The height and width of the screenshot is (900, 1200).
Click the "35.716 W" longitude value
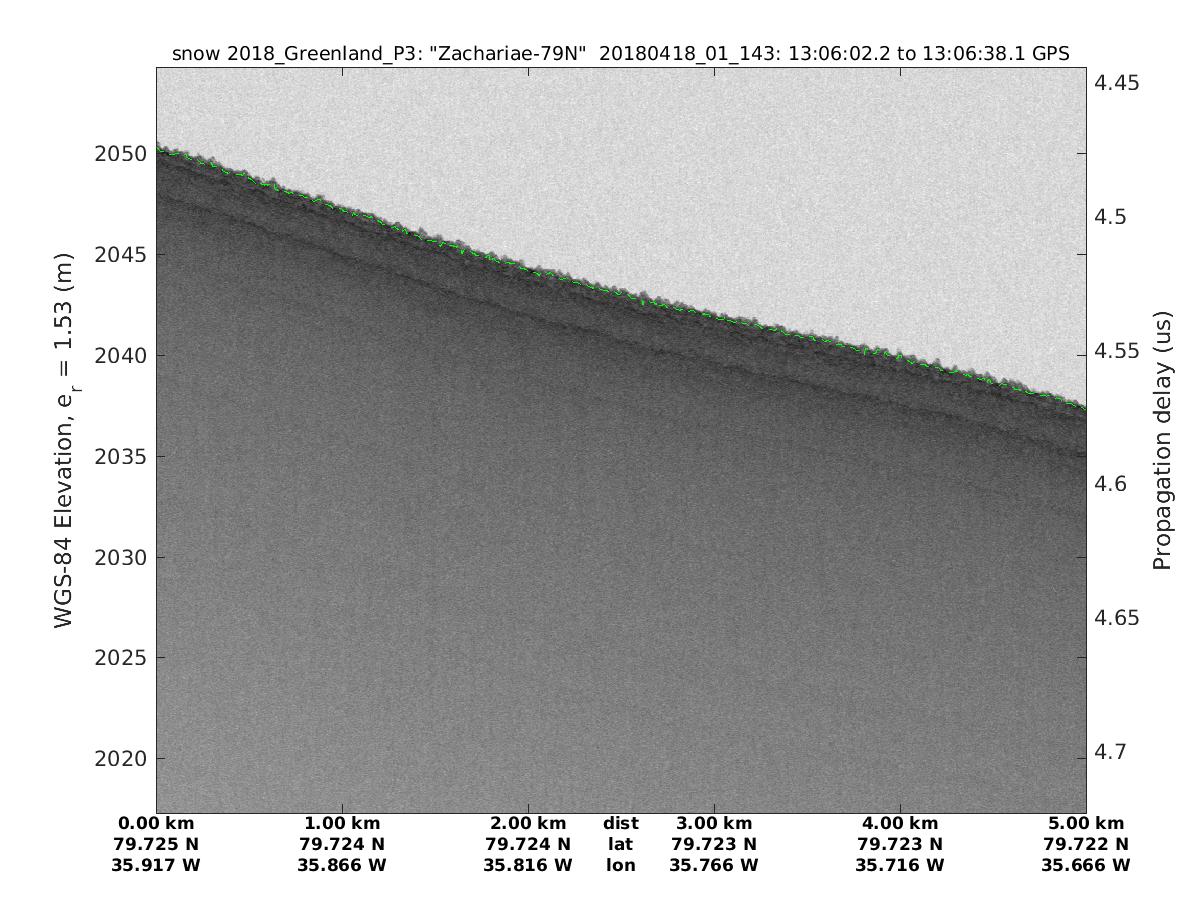[x=900, y=866]
